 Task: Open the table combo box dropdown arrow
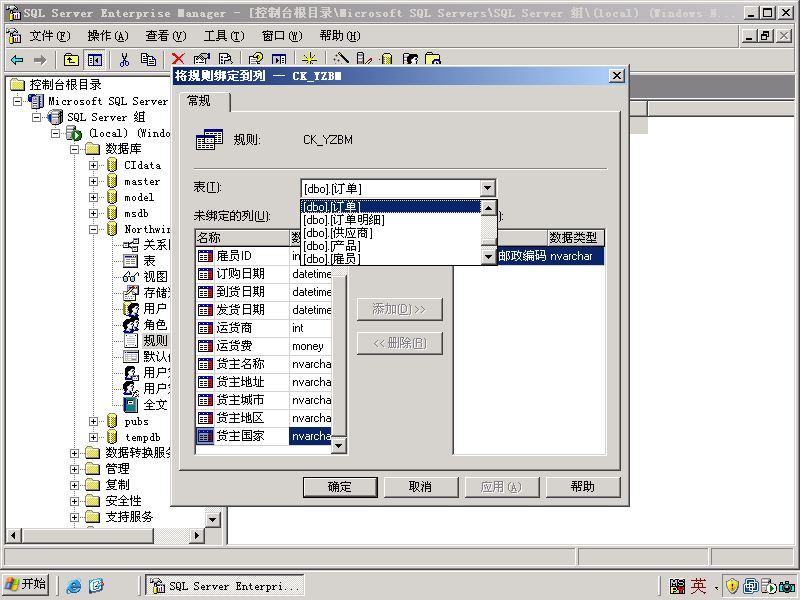(487, 188)
